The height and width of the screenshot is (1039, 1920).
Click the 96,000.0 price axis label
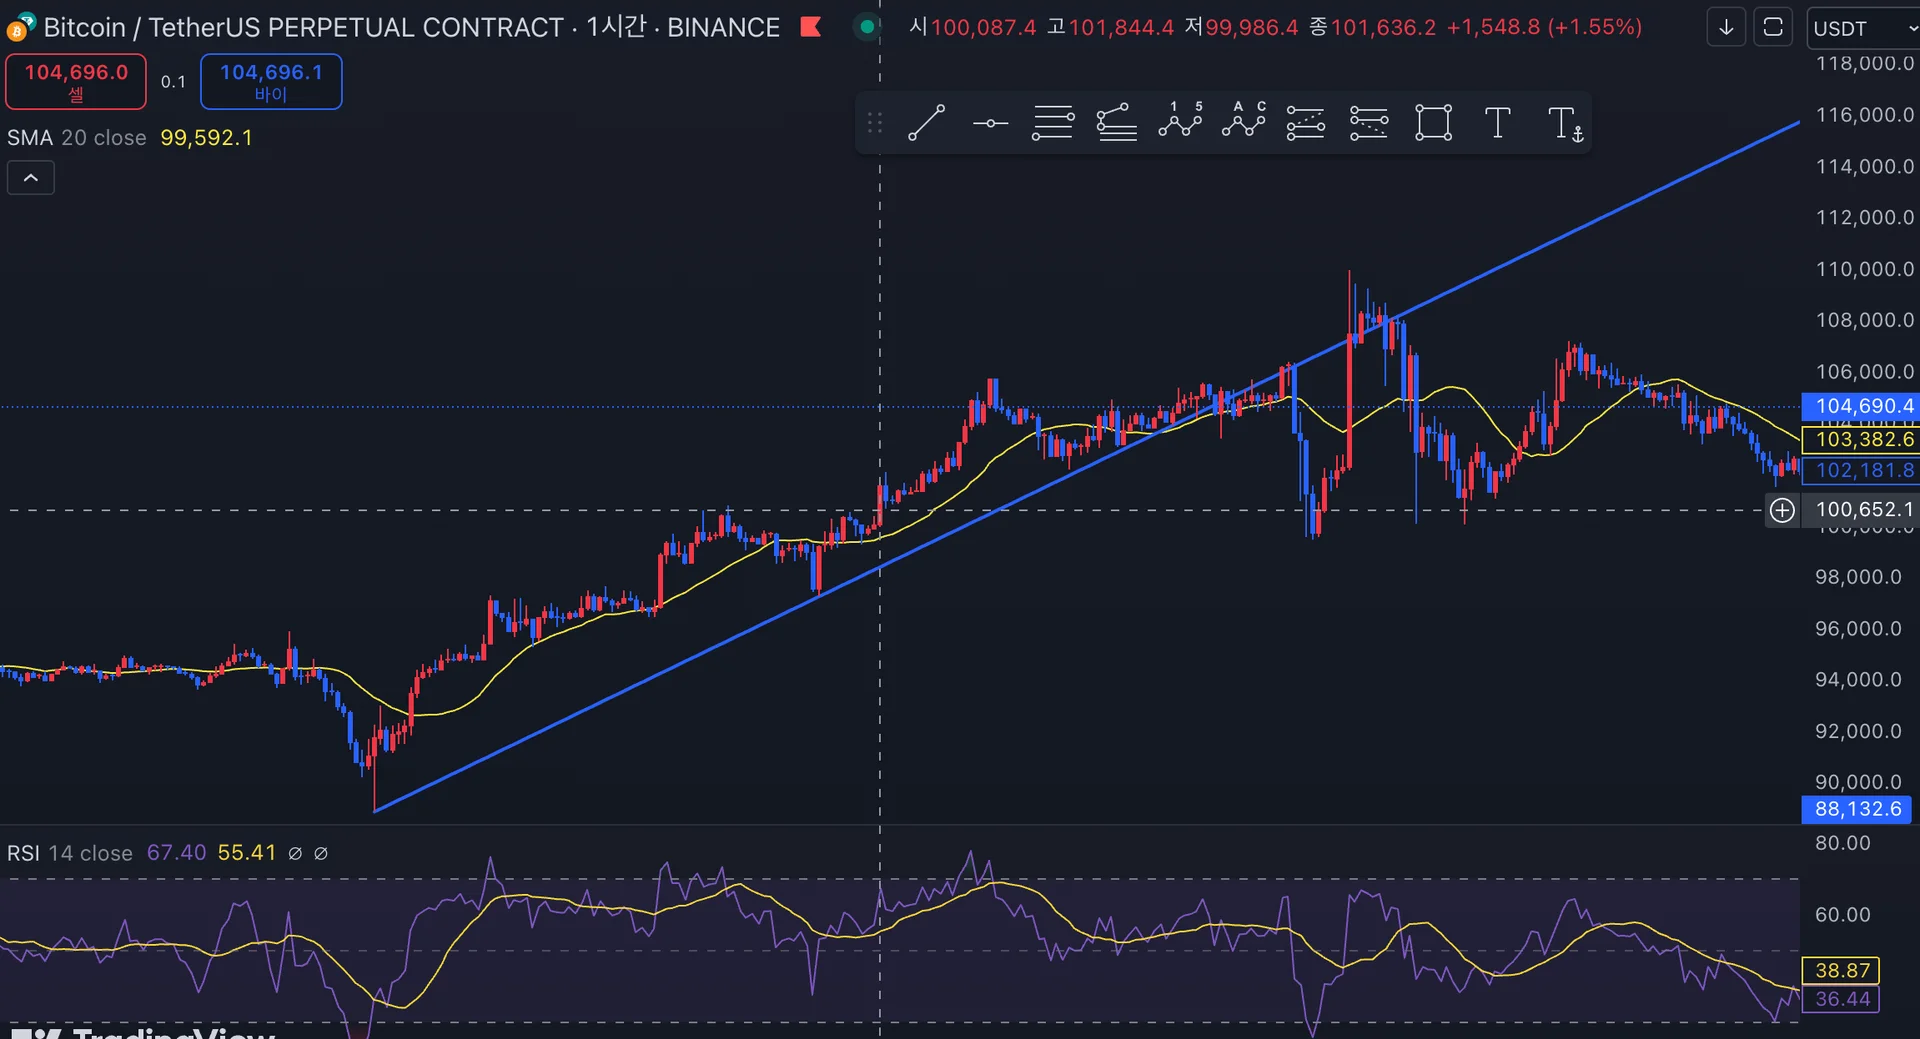tap(1859, 629)
